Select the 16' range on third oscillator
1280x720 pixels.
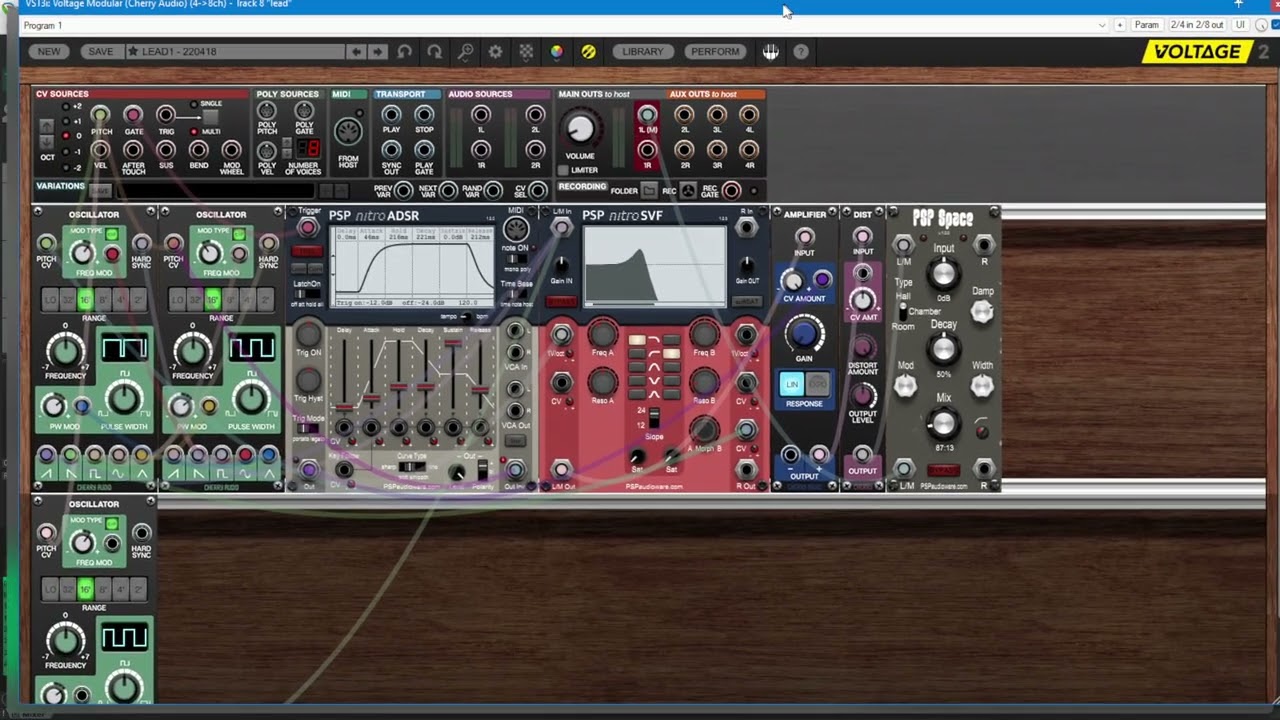point(86,589)
